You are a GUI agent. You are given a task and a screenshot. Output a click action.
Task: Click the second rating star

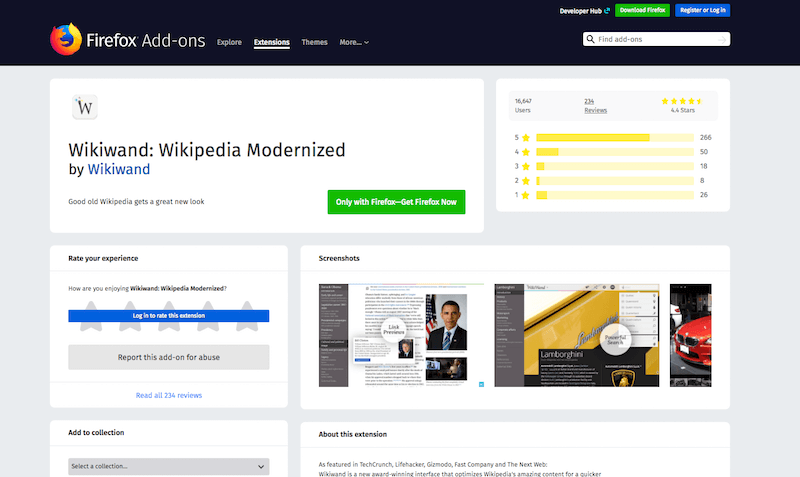(x=130, y=316)
